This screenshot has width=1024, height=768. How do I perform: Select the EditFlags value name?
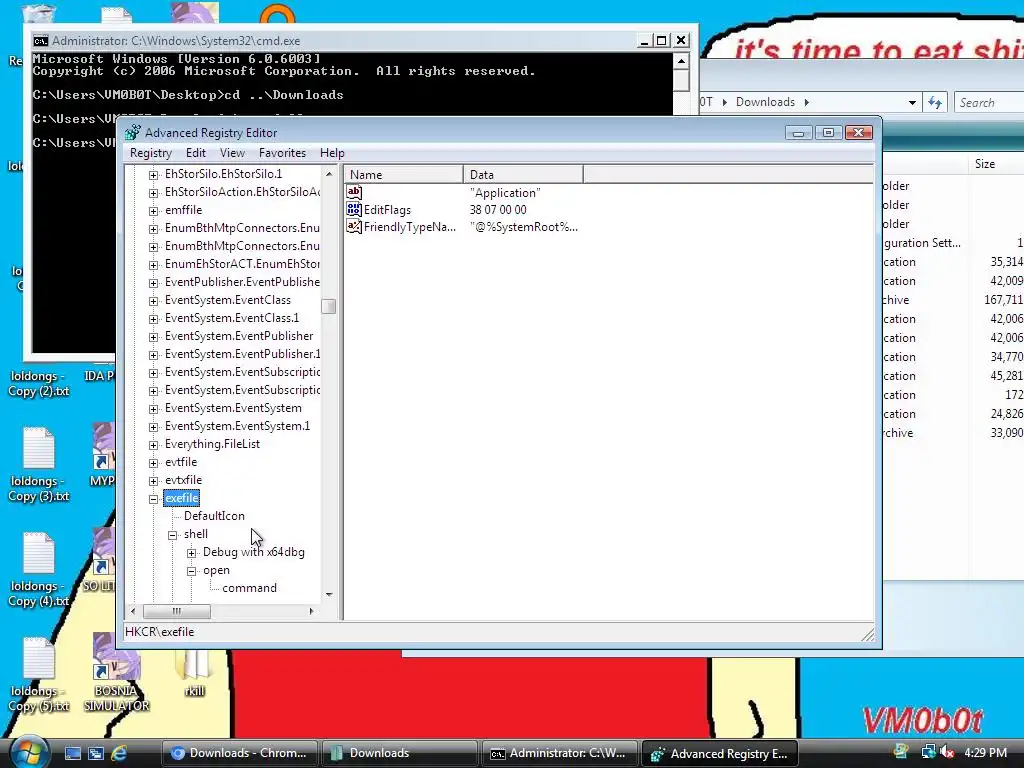387,210
